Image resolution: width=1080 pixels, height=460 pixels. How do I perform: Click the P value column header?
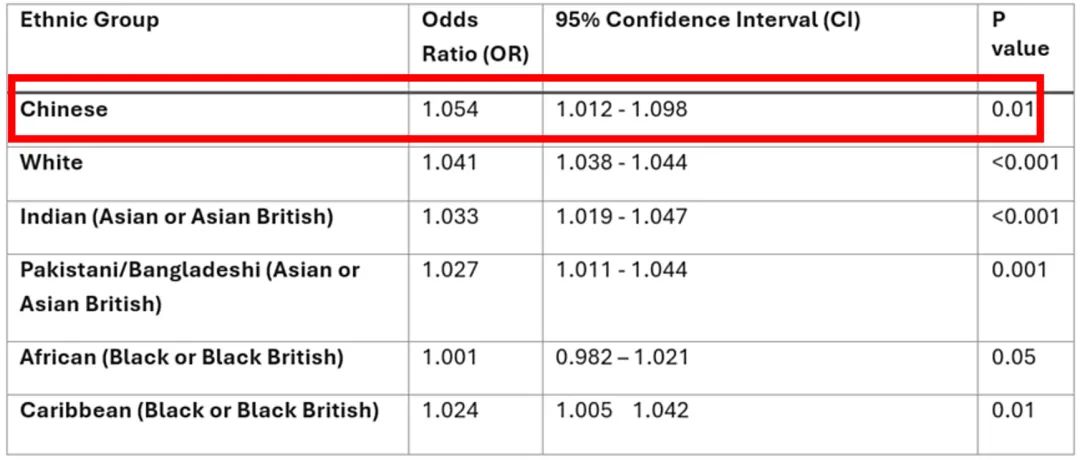click(x=1020, y=35)
